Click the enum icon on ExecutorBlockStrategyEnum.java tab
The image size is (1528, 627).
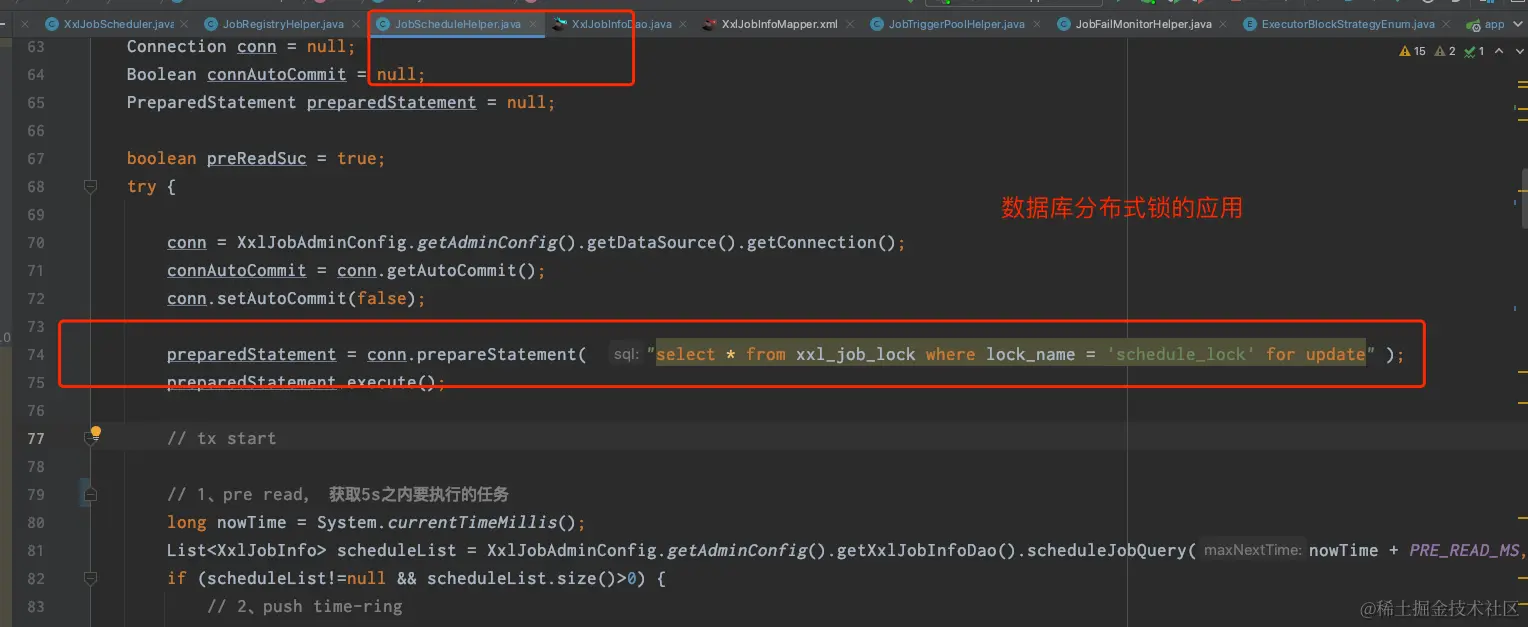tap(1250, 24)
